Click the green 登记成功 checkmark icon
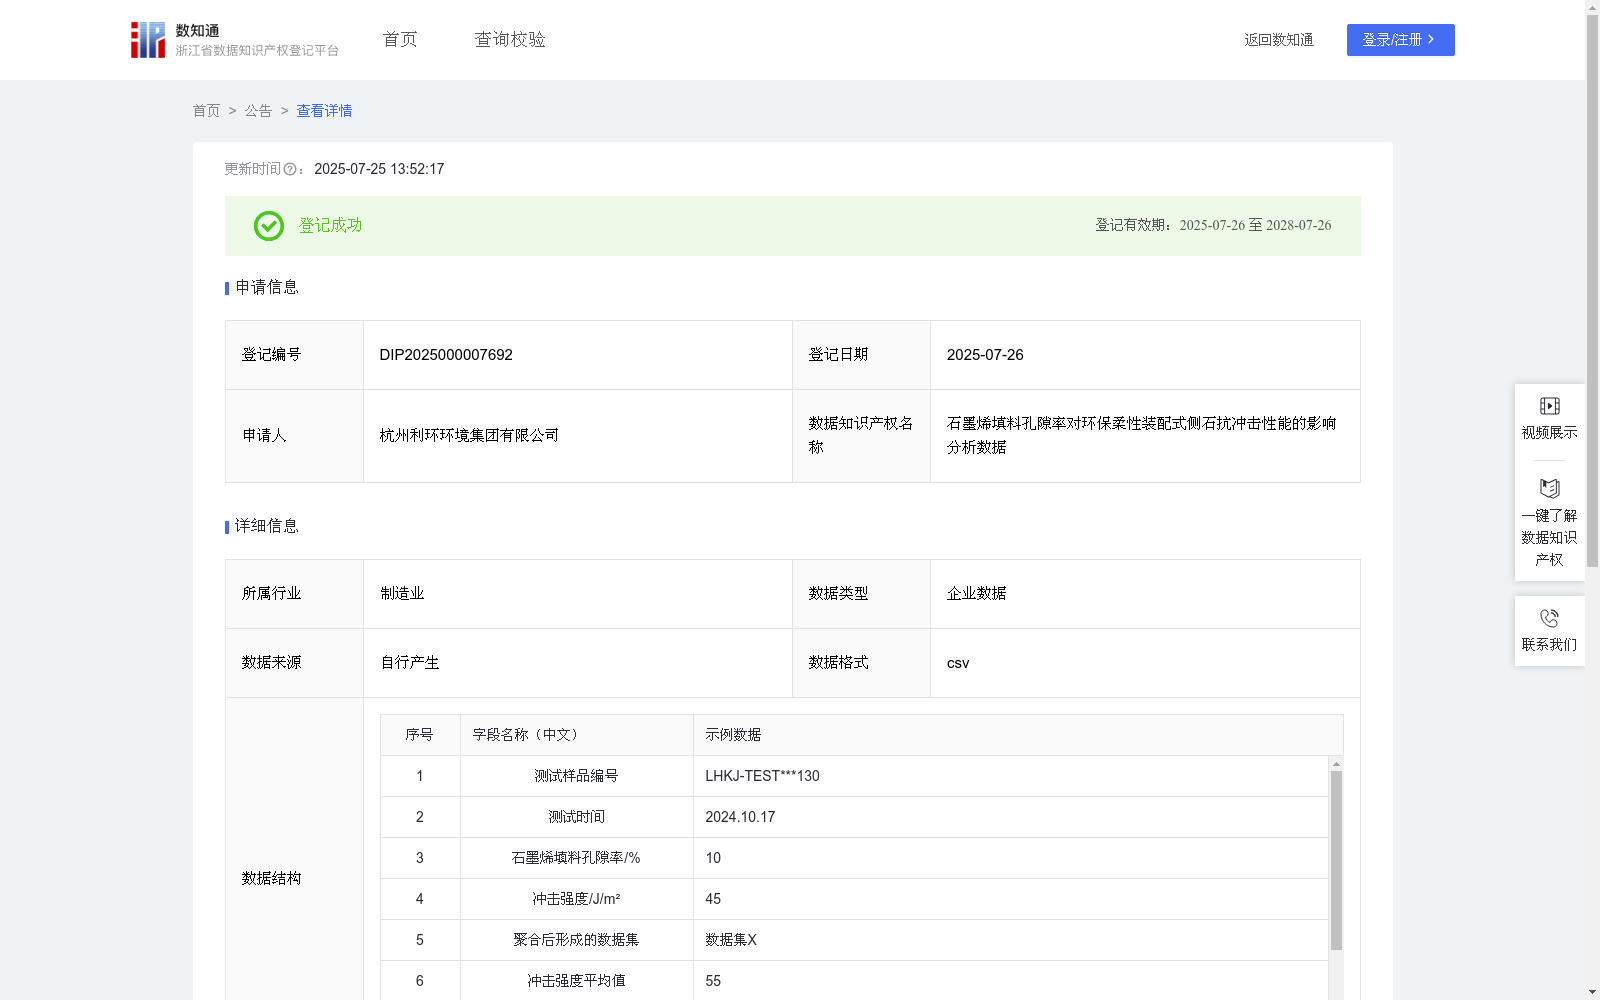Viewport: 1600px width, 1000px height. click(x=268, y=226)
